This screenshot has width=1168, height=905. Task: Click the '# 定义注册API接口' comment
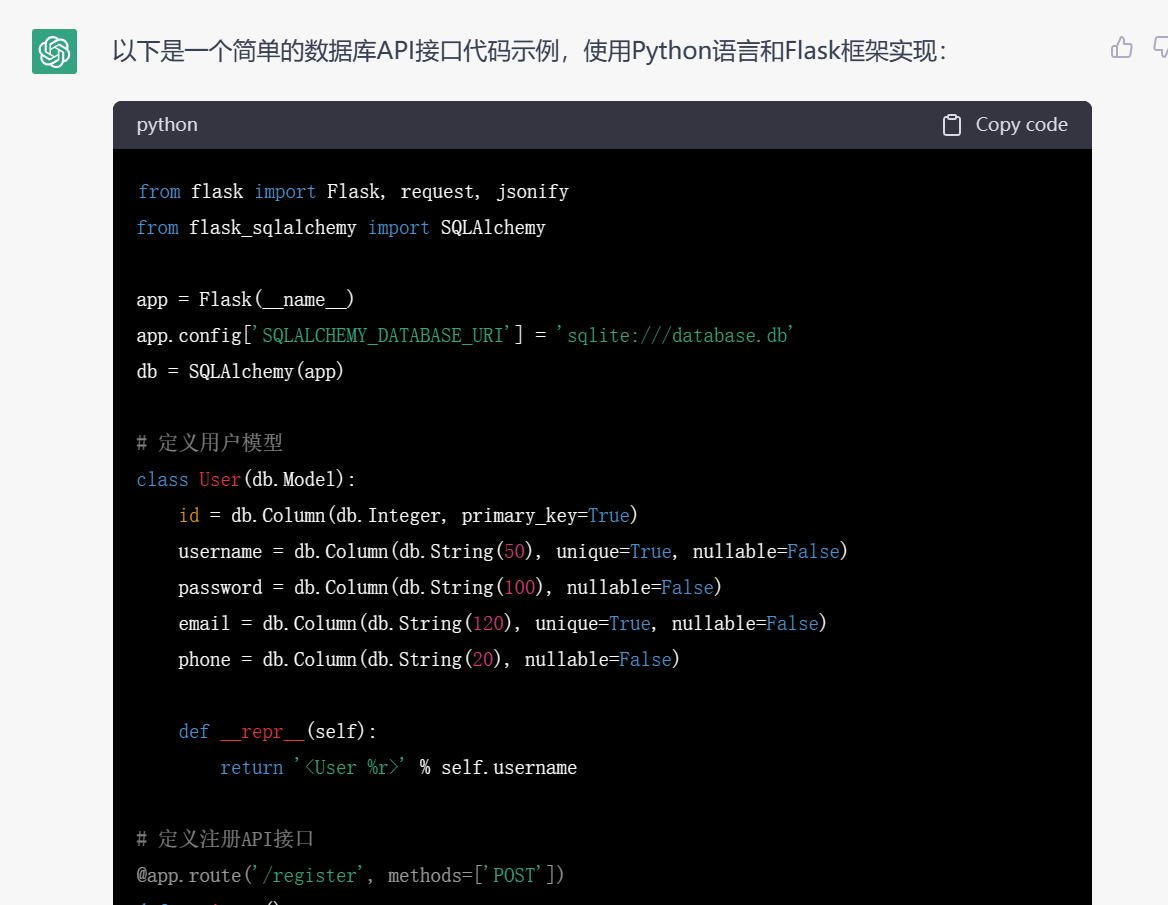[x=225, y=839]
